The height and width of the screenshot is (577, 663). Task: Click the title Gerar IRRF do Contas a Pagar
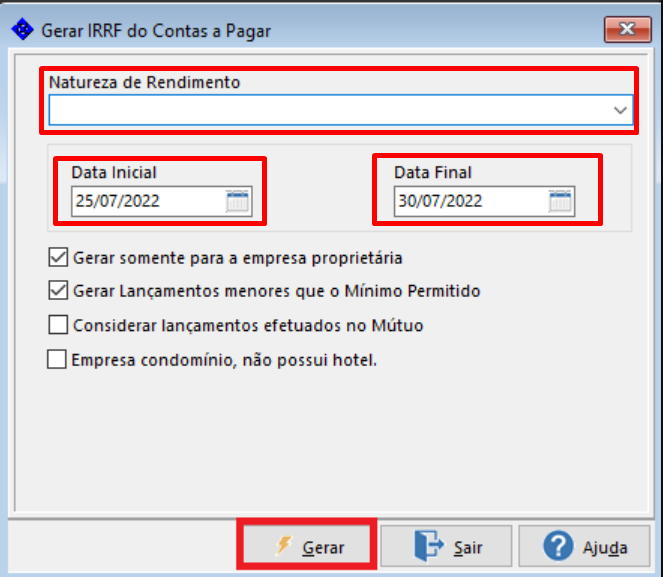[x=156, y=31]
